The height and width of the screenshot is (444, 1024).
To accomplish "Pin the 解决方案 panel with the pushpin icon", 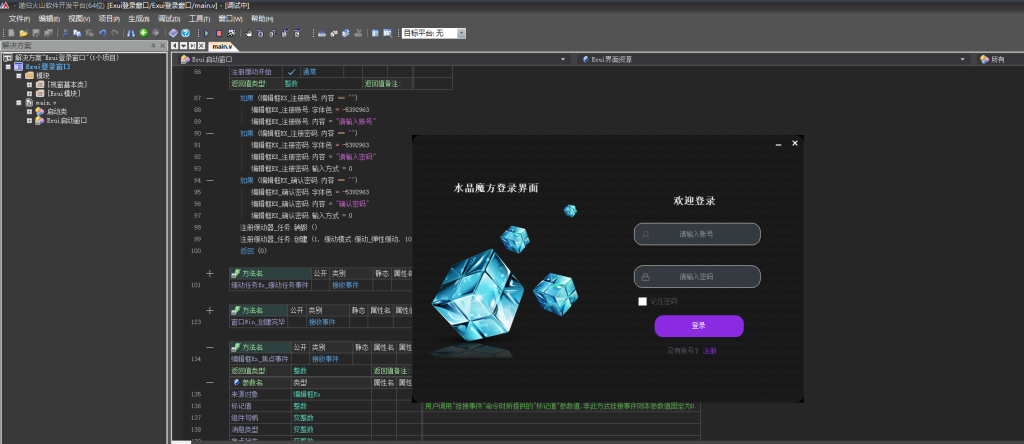I will tap(153, 46).
